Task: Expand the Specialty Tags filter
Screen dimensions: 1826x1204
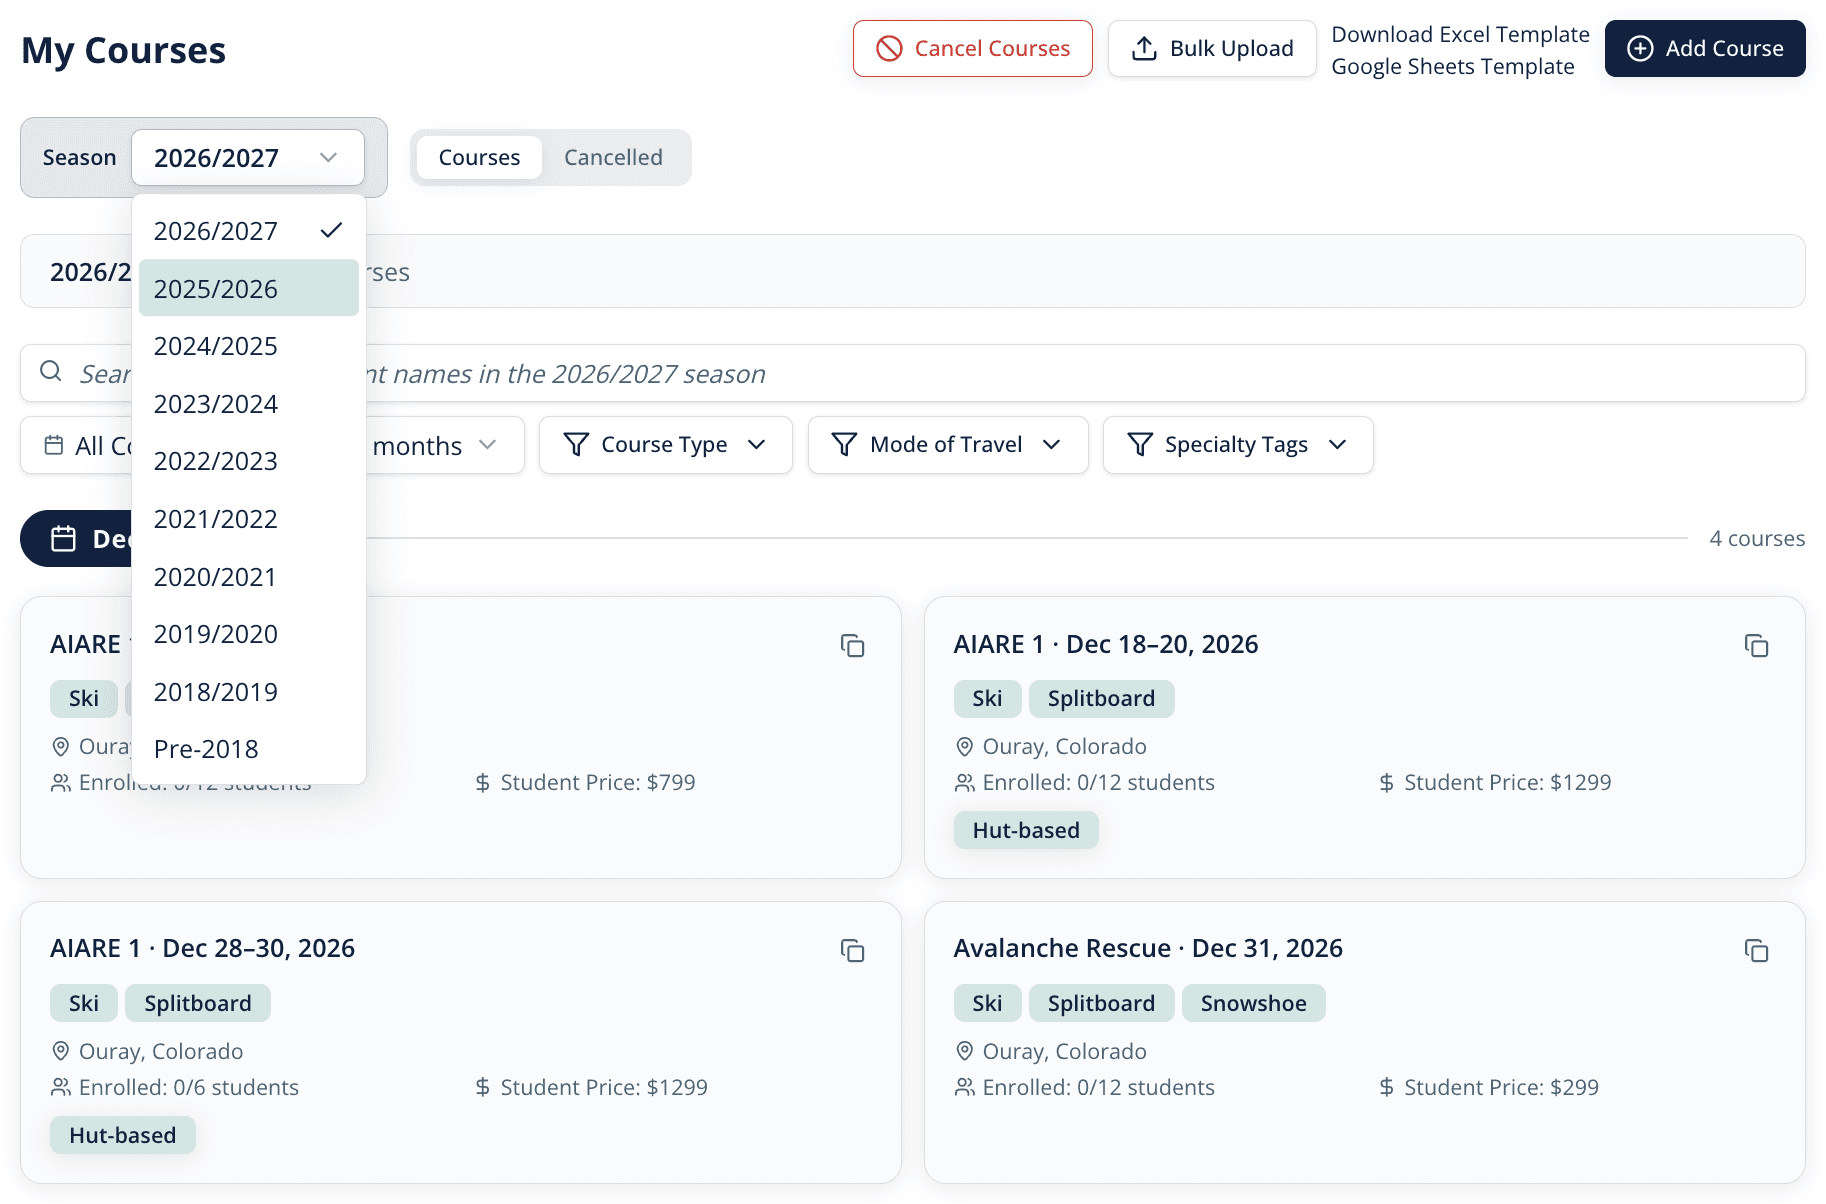Action: pyautogui.click(x=1238, y=445)
